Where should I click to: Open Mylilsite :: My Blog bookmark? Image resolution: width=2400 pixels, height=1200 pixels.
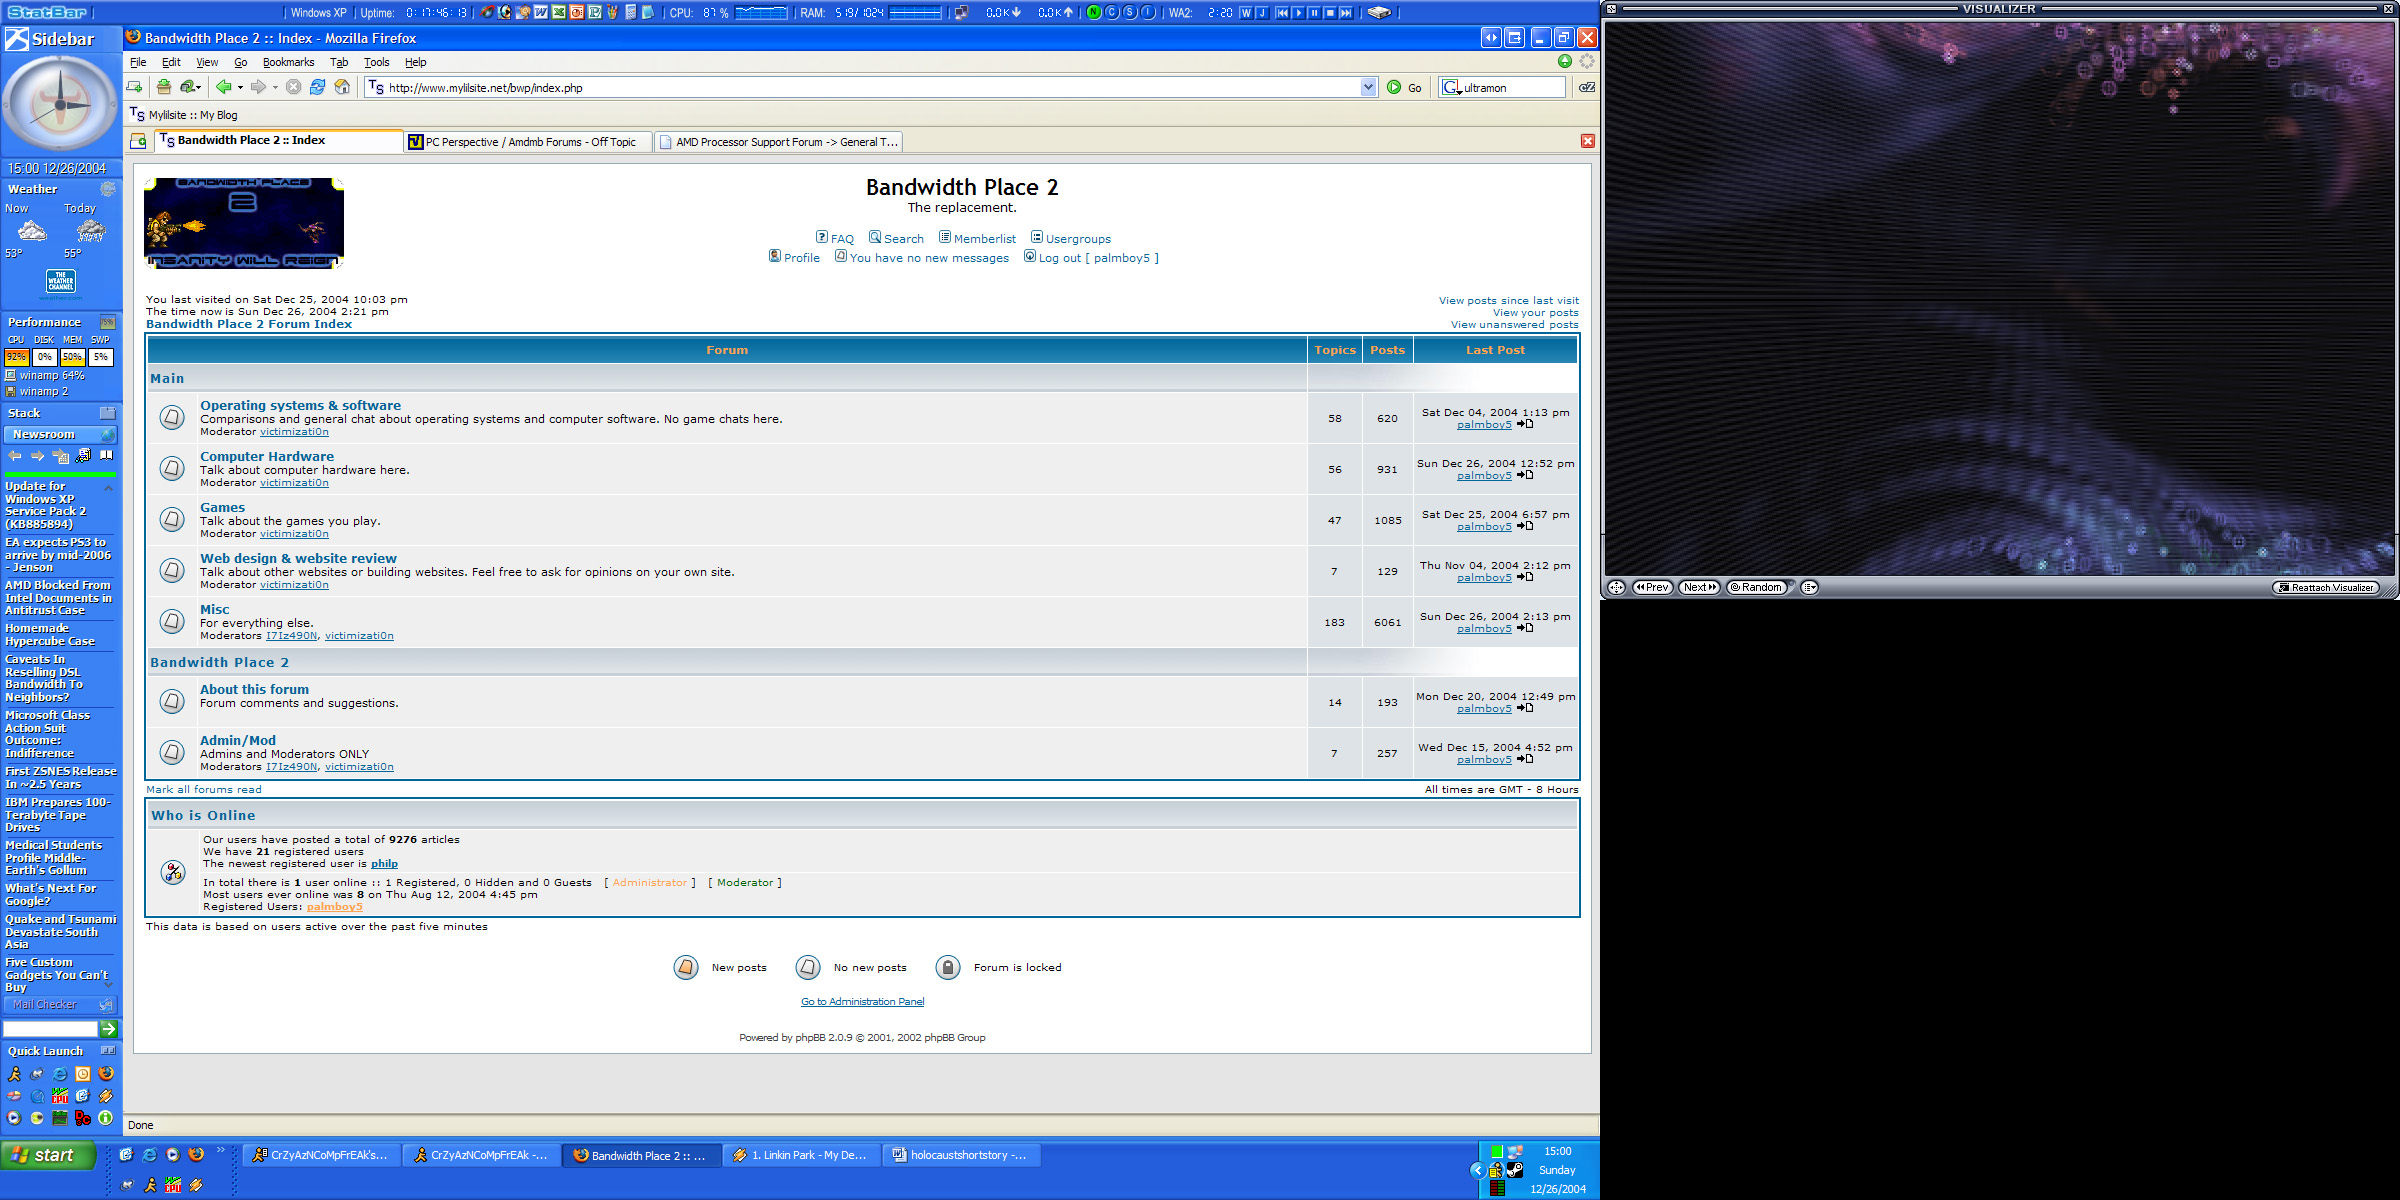pyautogui.click(x=183, y=115)
